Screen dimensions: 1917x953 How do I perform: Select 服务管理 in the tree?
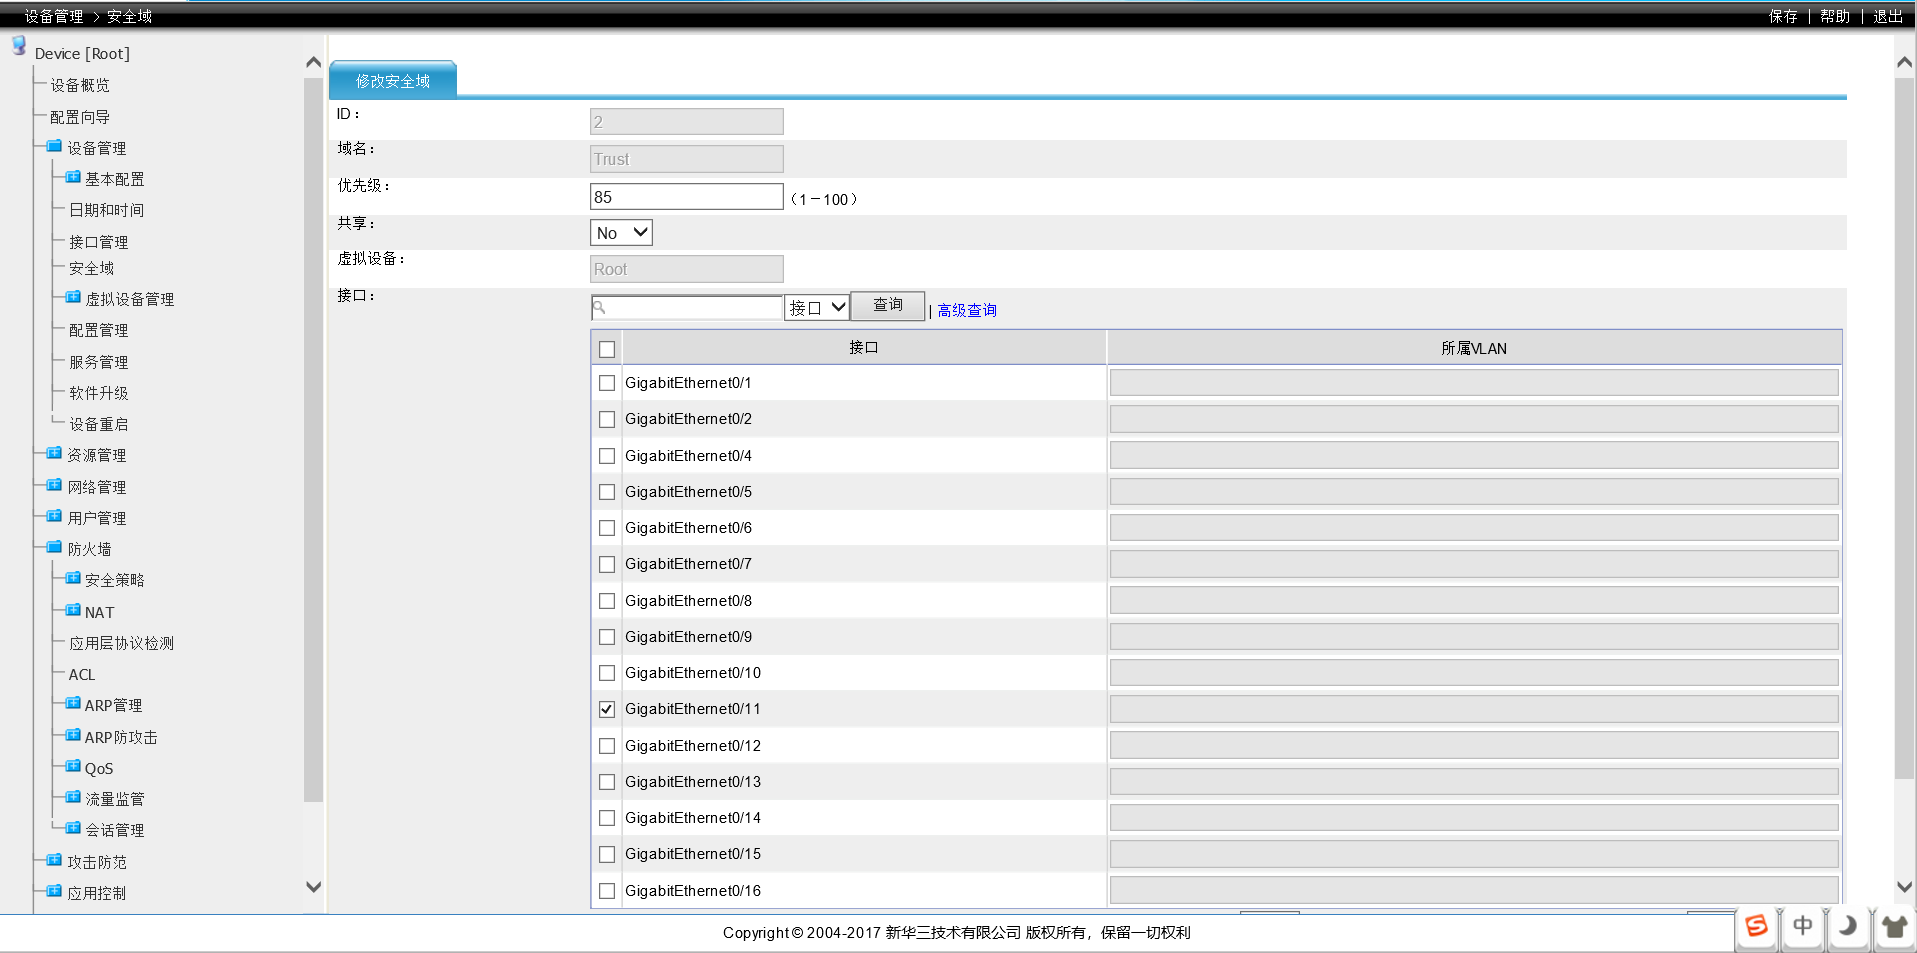point(98,362)
